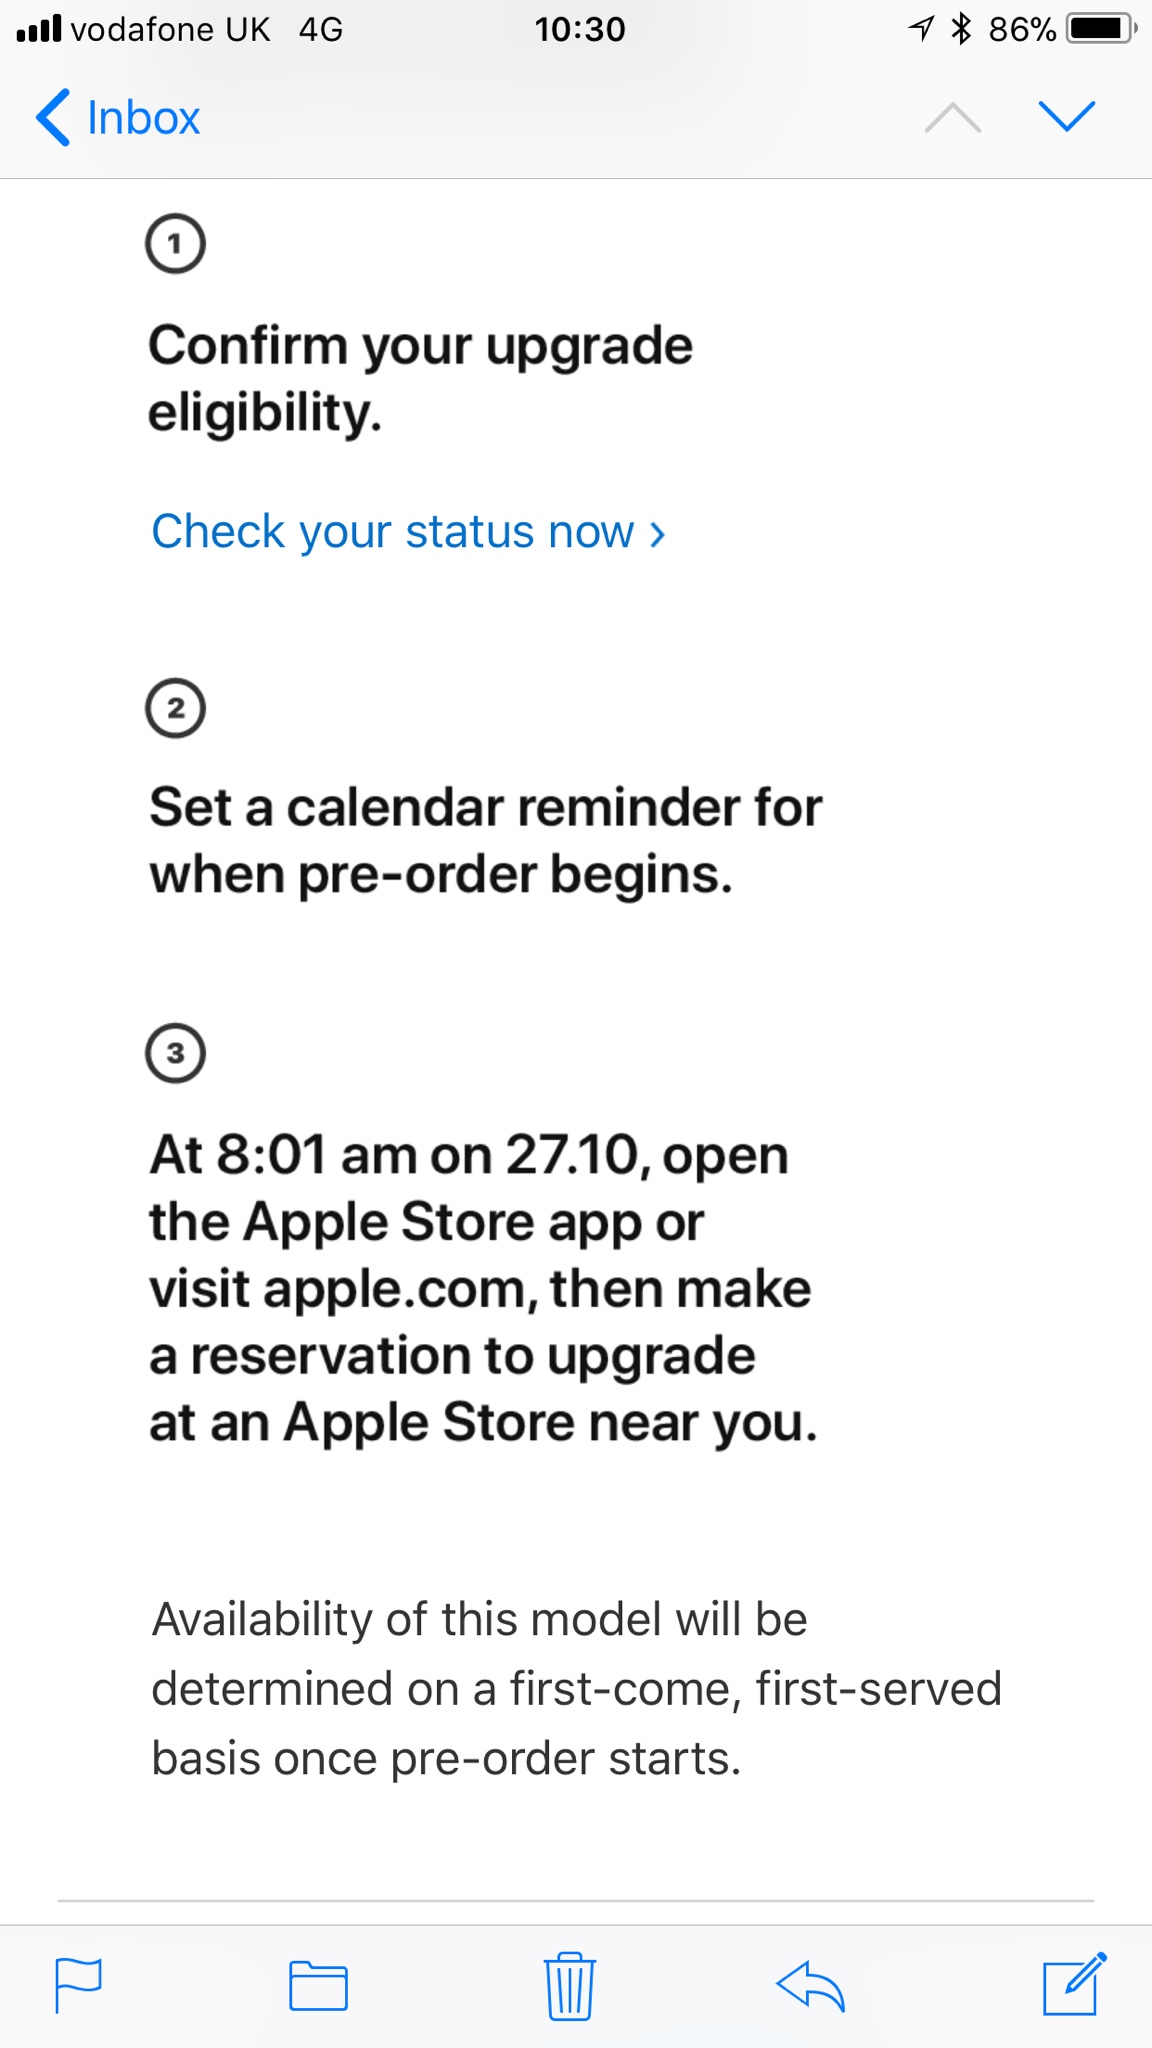The height and width of the screenshot is (2048, 1152).
Task: Tap the flag message icon
Action: (x=78, y=1984)
